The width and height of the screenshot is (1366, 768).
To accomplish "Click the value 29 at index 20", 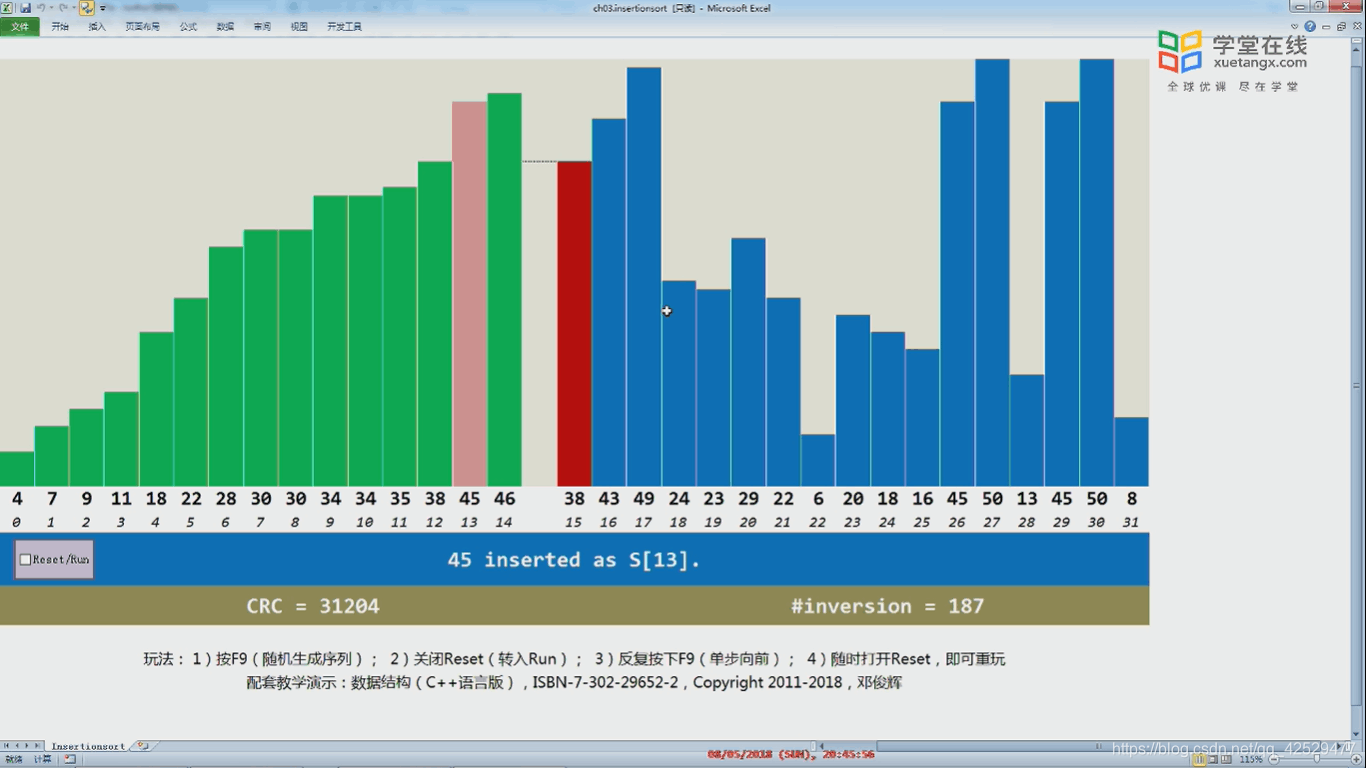I will coord(748,499).
